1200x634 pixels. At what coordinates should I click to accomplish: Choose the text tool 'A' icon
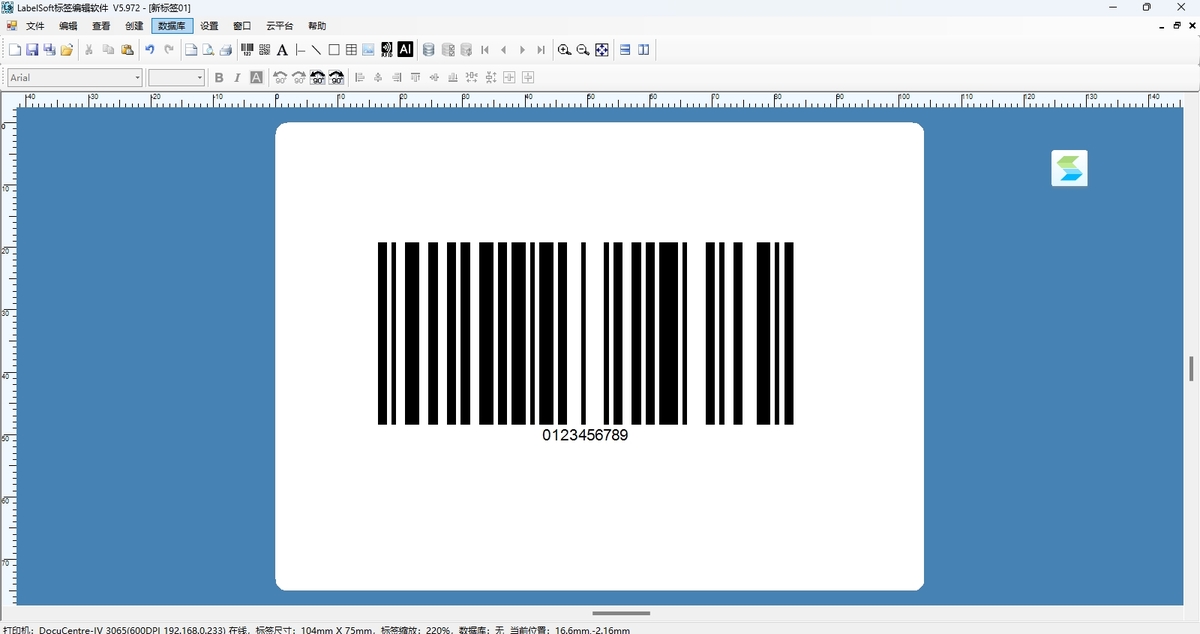[282, 50]
